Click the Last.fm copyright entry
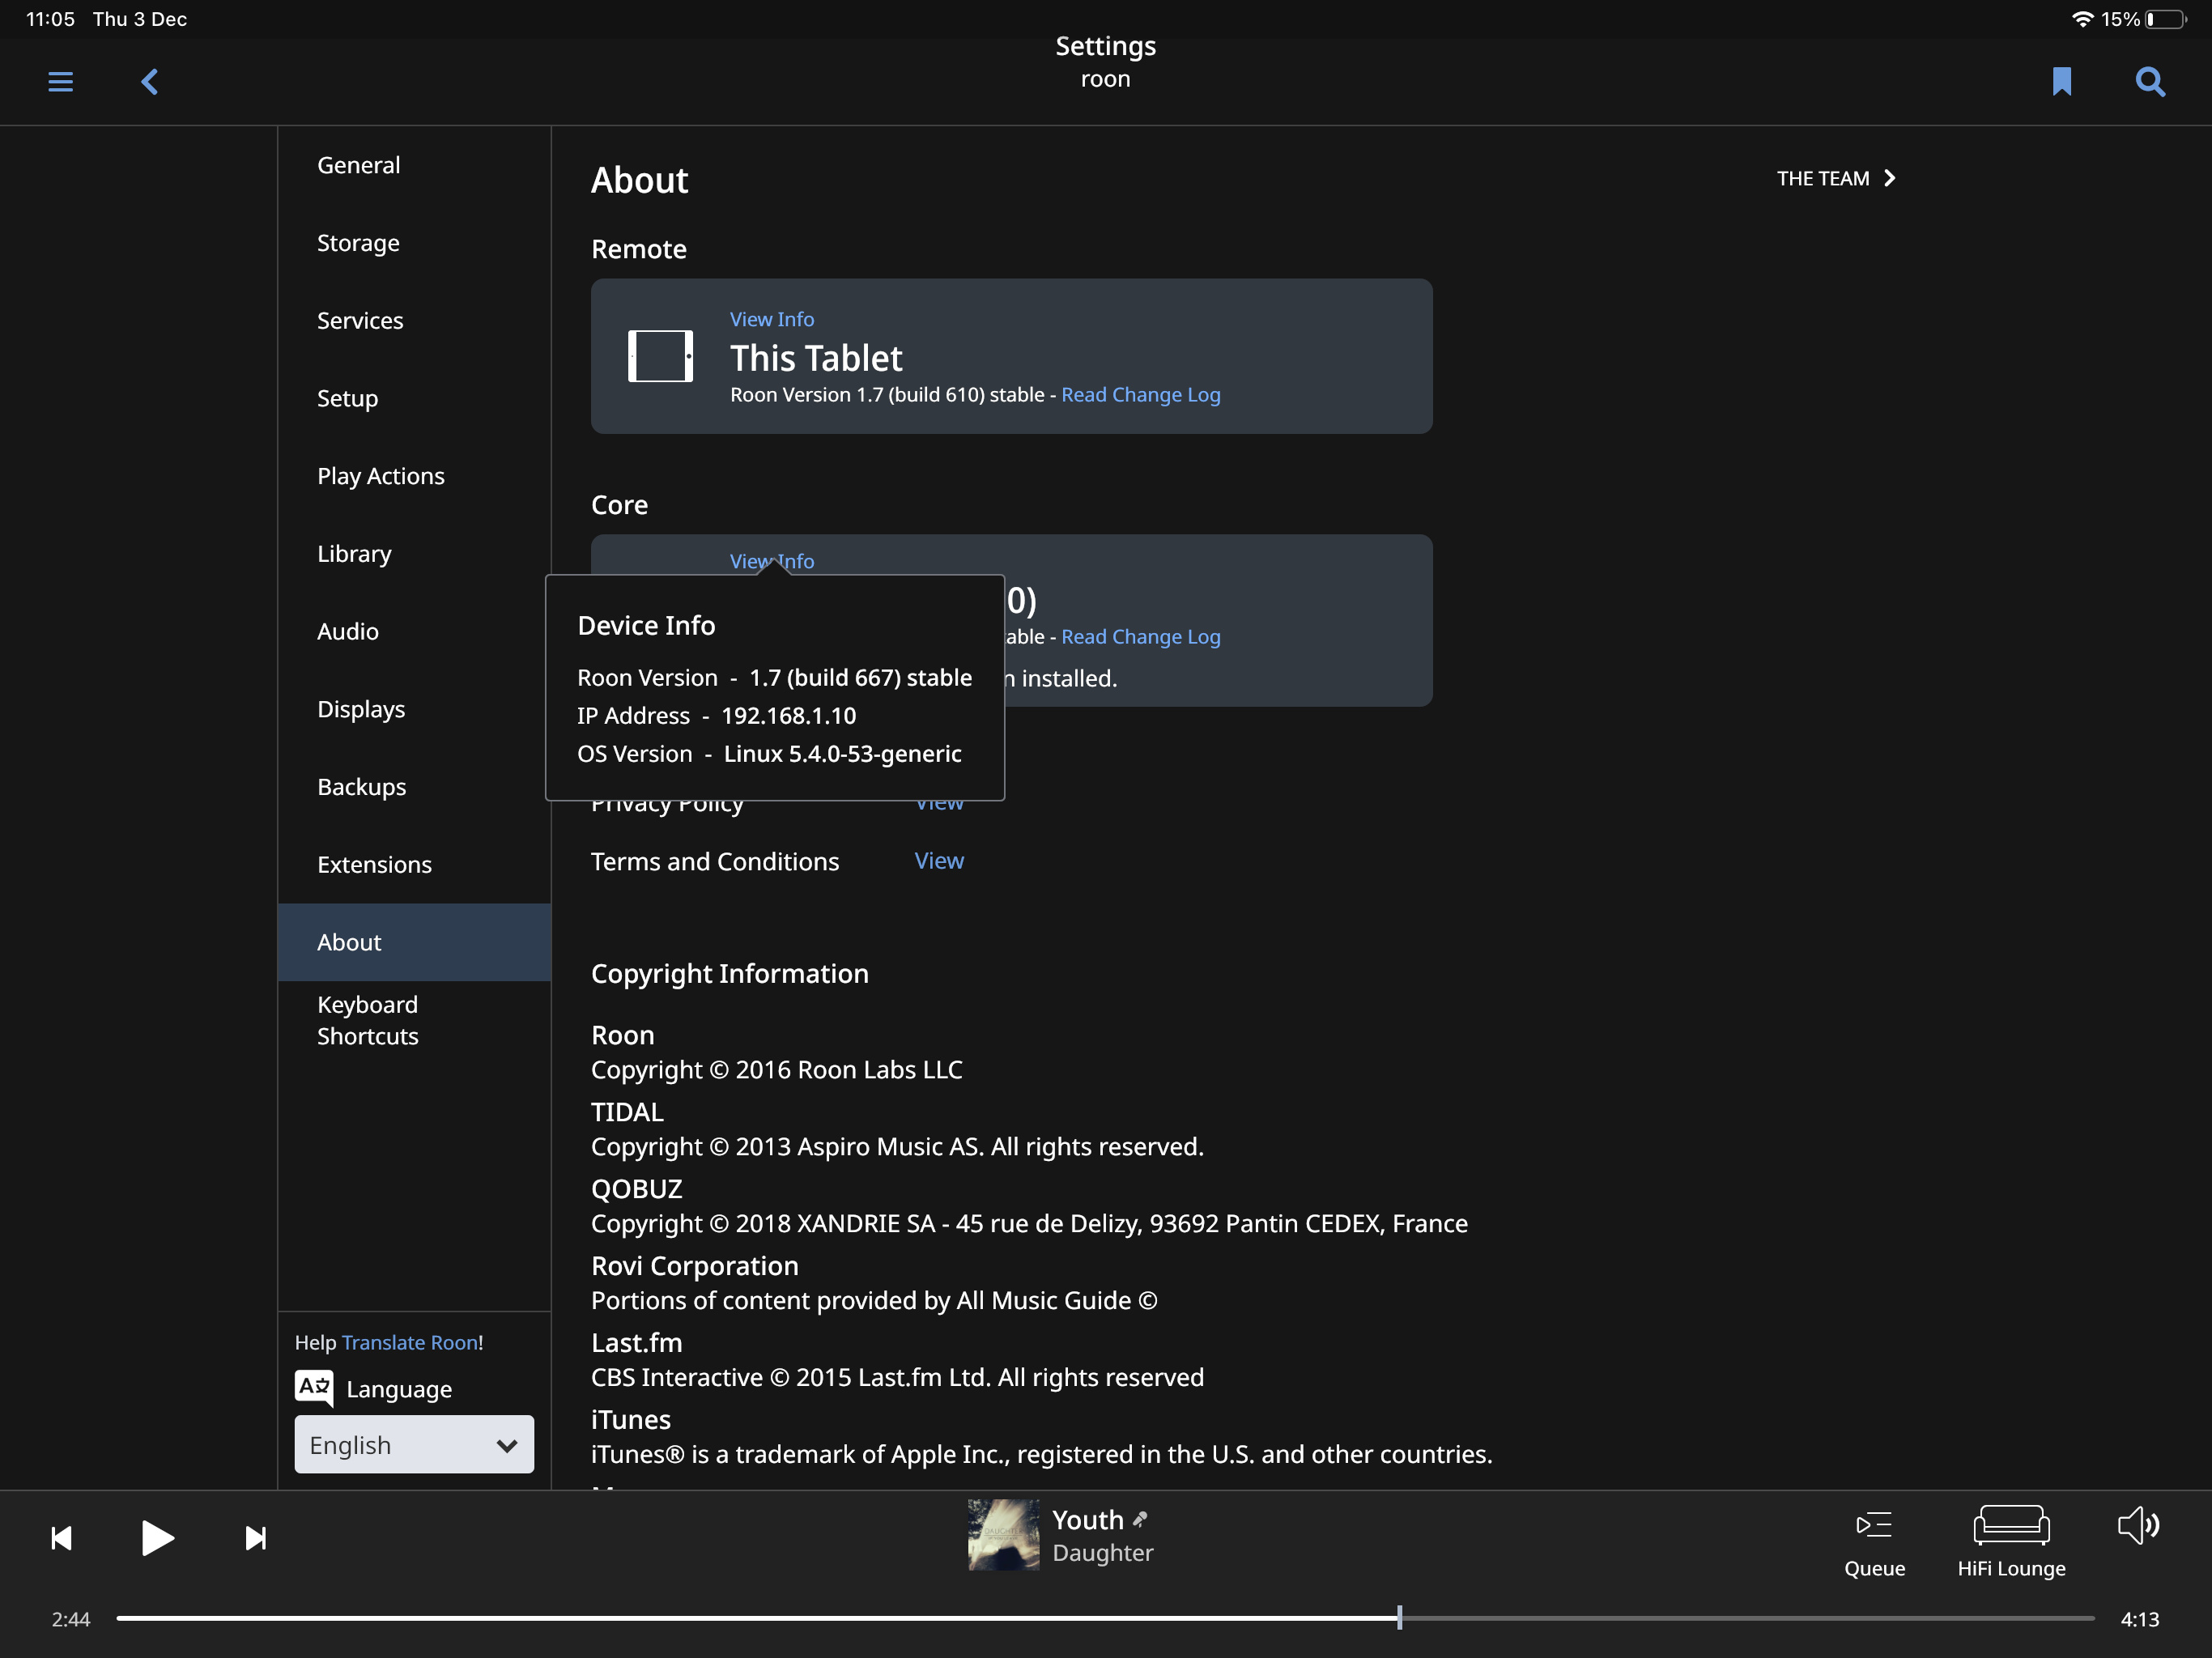 [897, 1360]
